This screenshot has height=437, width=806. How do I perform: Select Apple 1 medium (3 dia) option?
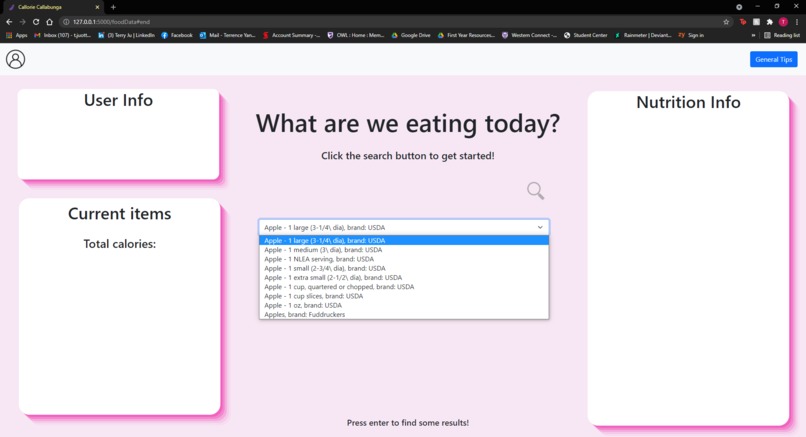404,249
